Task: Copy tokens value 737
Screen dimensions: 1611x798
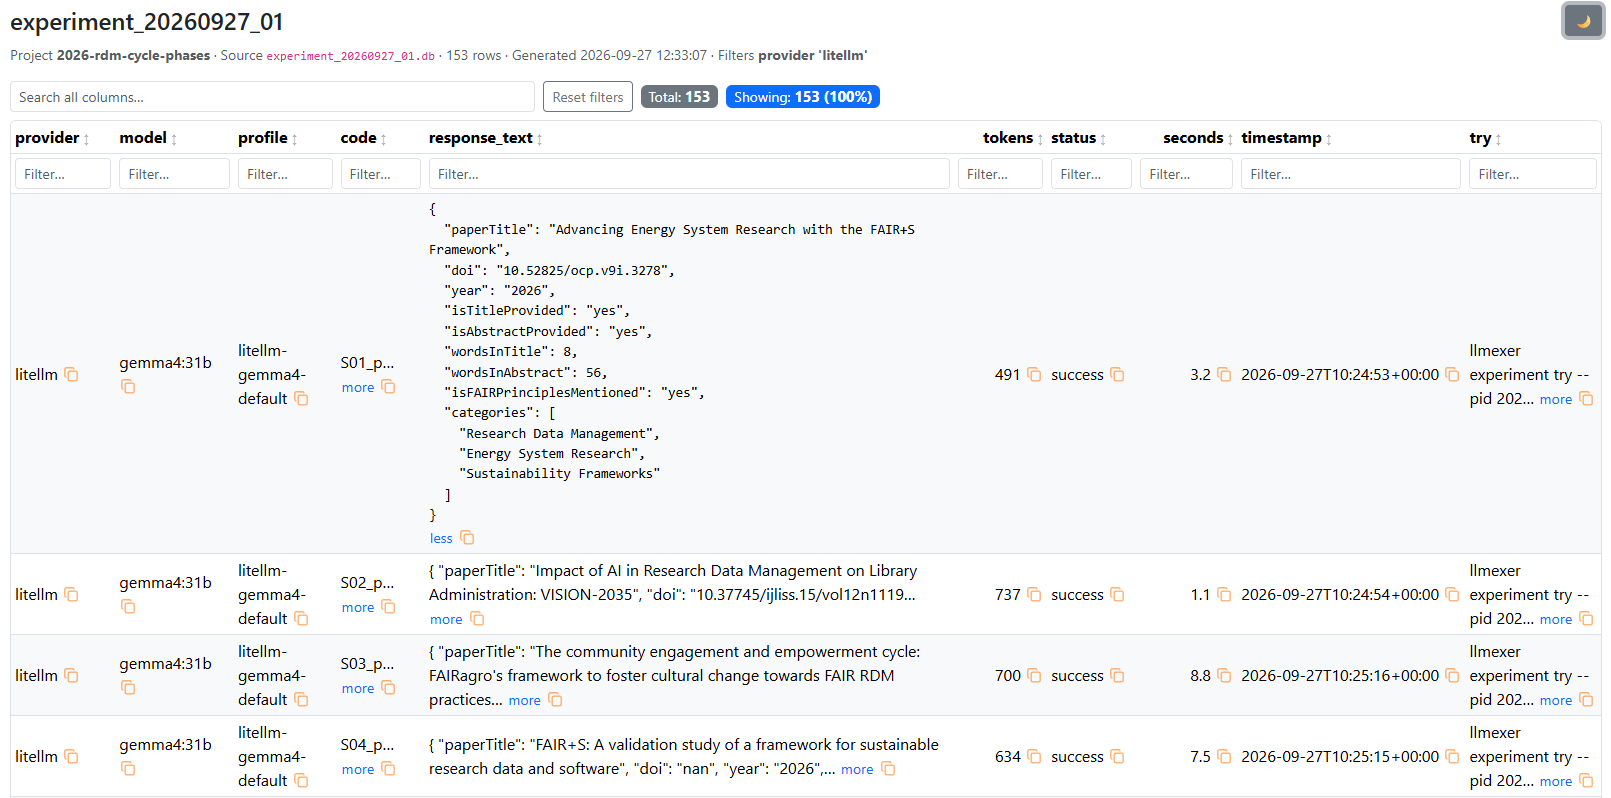Action: pos(1034,594)
